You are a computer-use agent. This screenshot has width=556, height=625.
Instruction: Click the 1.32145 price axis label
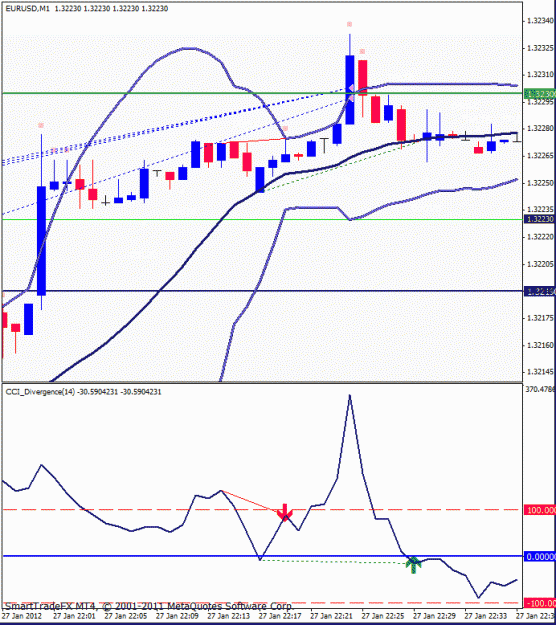click(x=540, y=371)
